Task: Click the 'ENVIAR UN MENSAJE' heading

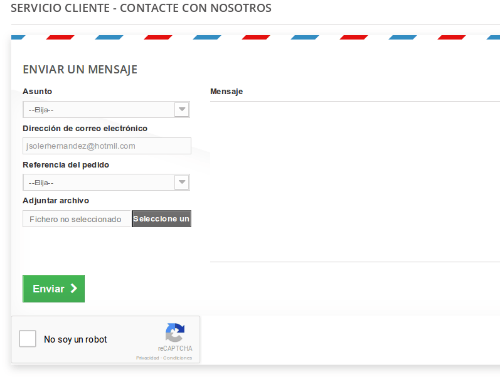Action: tap(80, 69)
